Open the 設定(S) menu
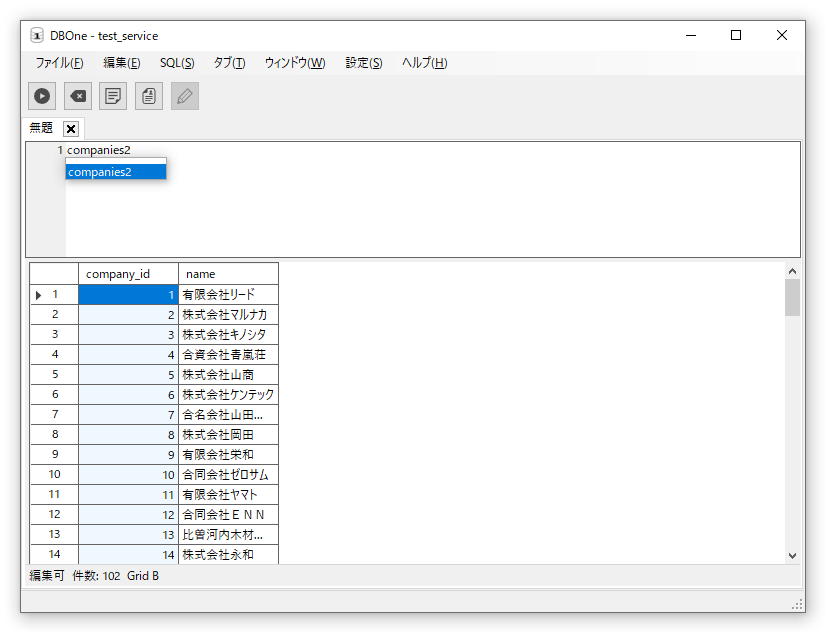Image resolution: width=826 pixels, height=633 pixels. [363, 63]
